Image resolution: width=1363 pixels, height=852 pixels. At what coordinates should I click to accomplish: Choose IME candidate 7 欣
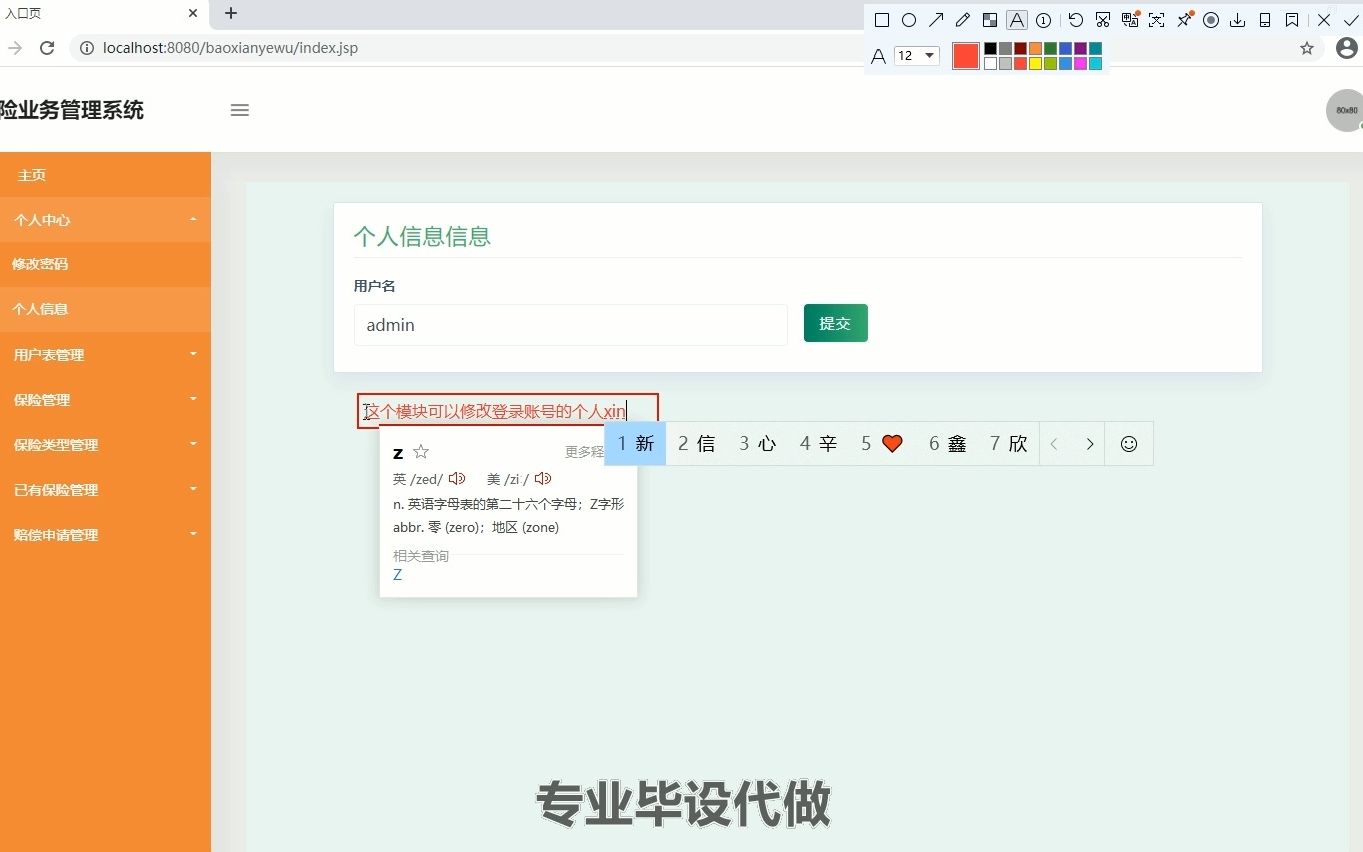(x=1008, y=444)
